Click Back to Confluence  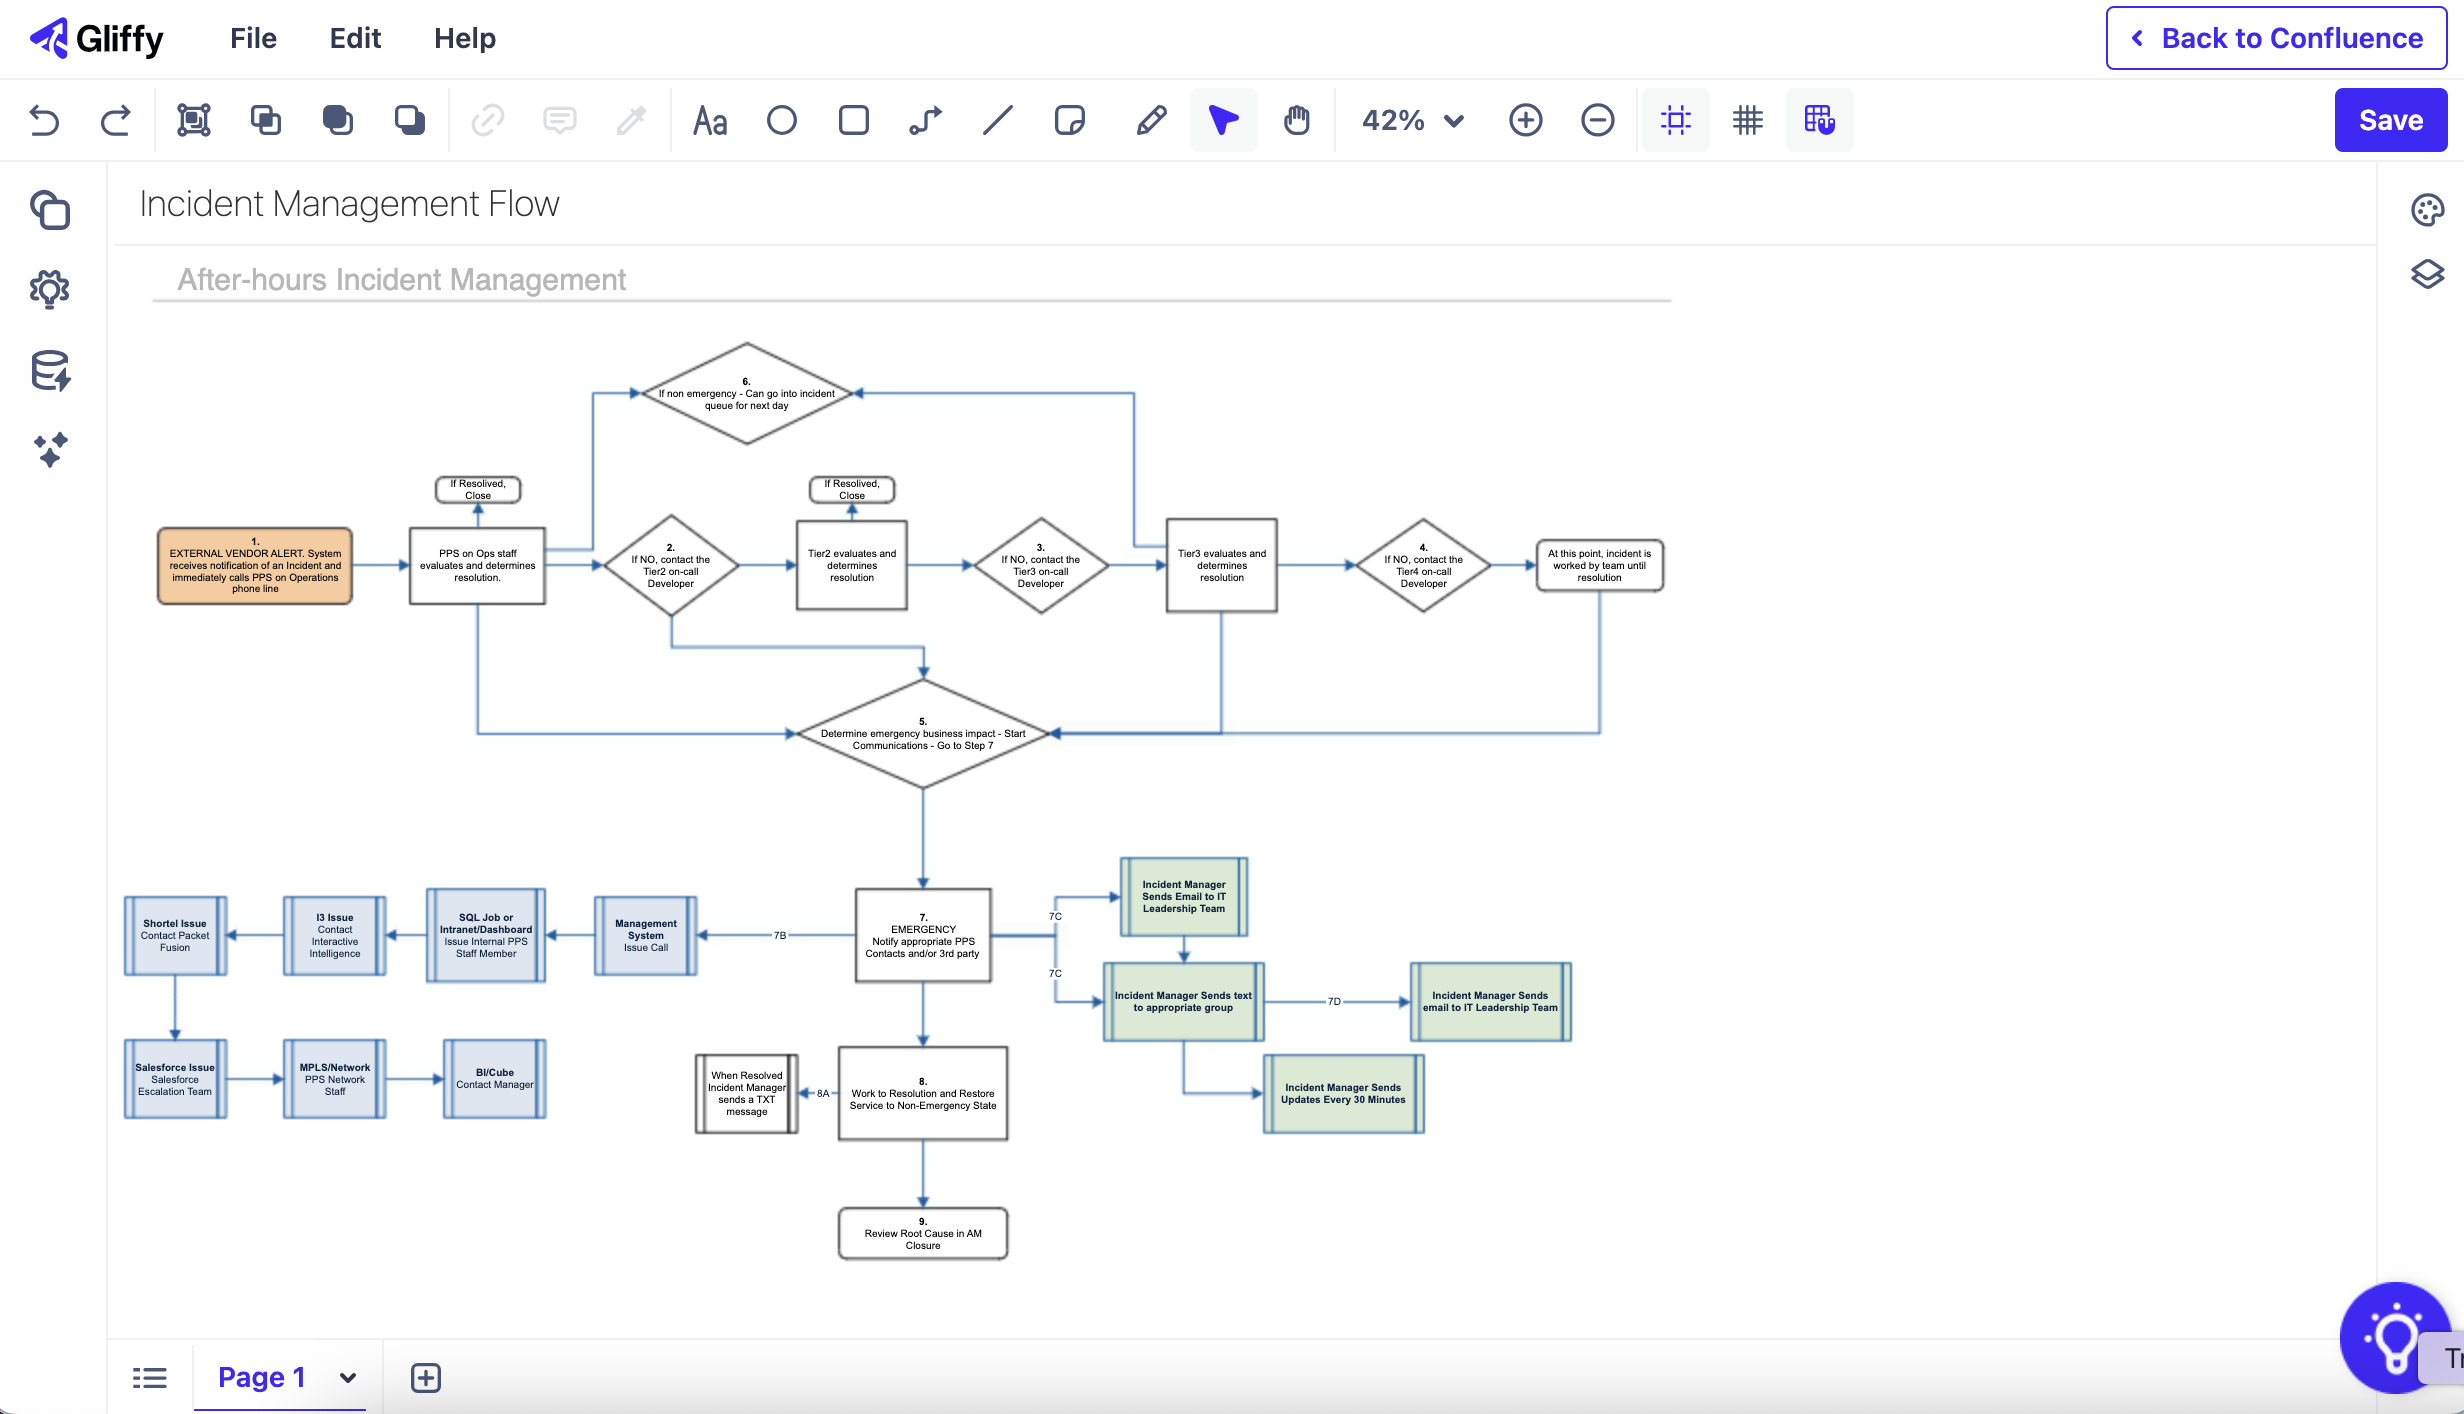[x=2275, y=38]
